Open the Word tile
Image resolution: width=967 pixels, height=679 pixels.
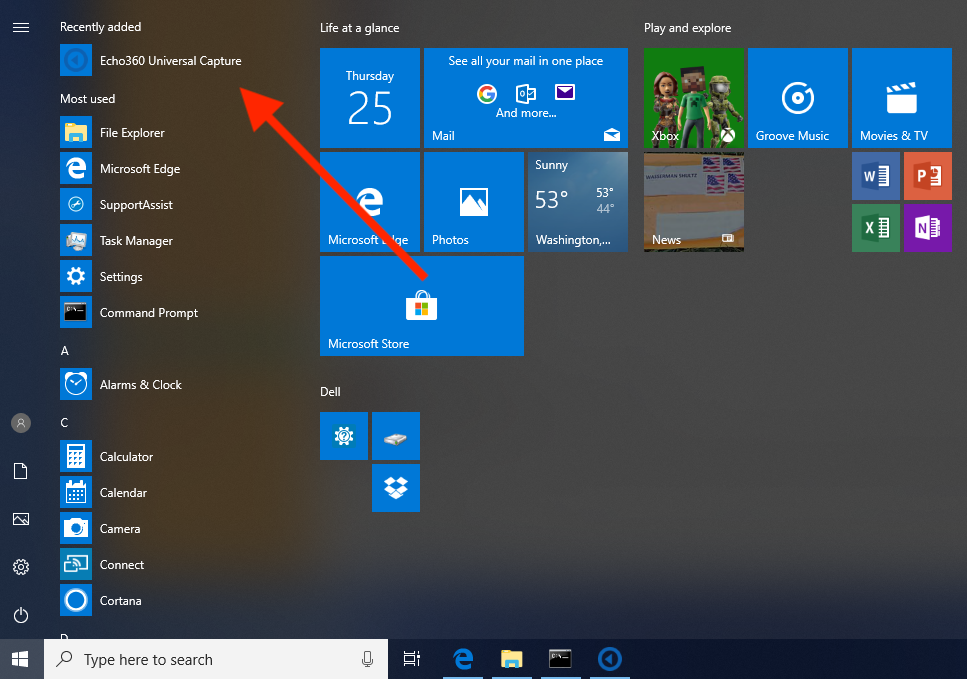pyautogui.click(x=876, y=177)
